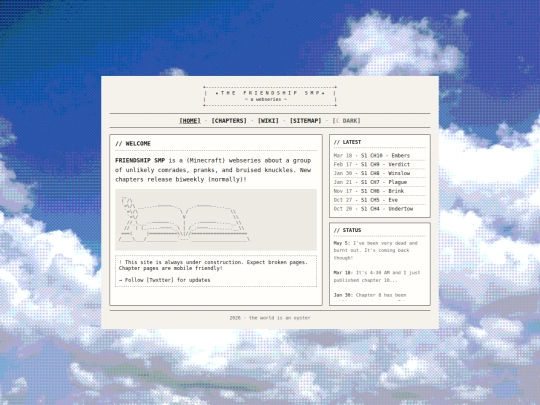Click the Mar 18 status entry
540x405 pixels.
tap(377, 276)
